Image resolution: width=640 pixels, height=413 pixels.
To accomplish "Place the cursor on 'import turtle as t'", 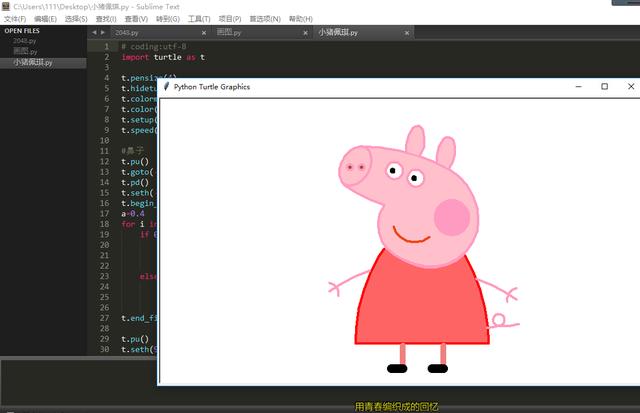I will pyautogui.click(x=163, y=57).
